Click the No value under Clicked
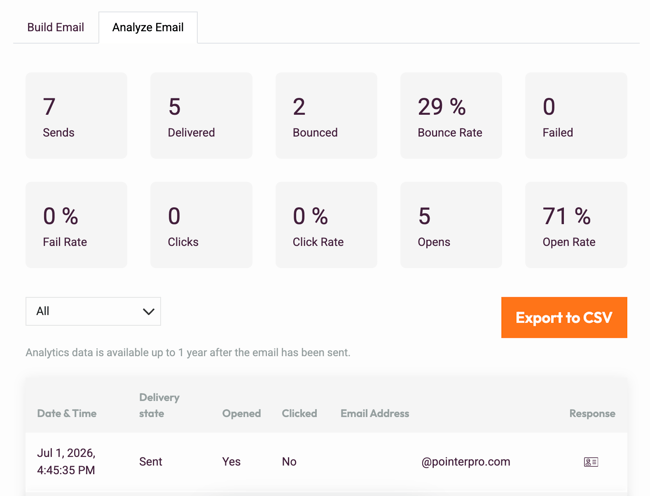 289,462
